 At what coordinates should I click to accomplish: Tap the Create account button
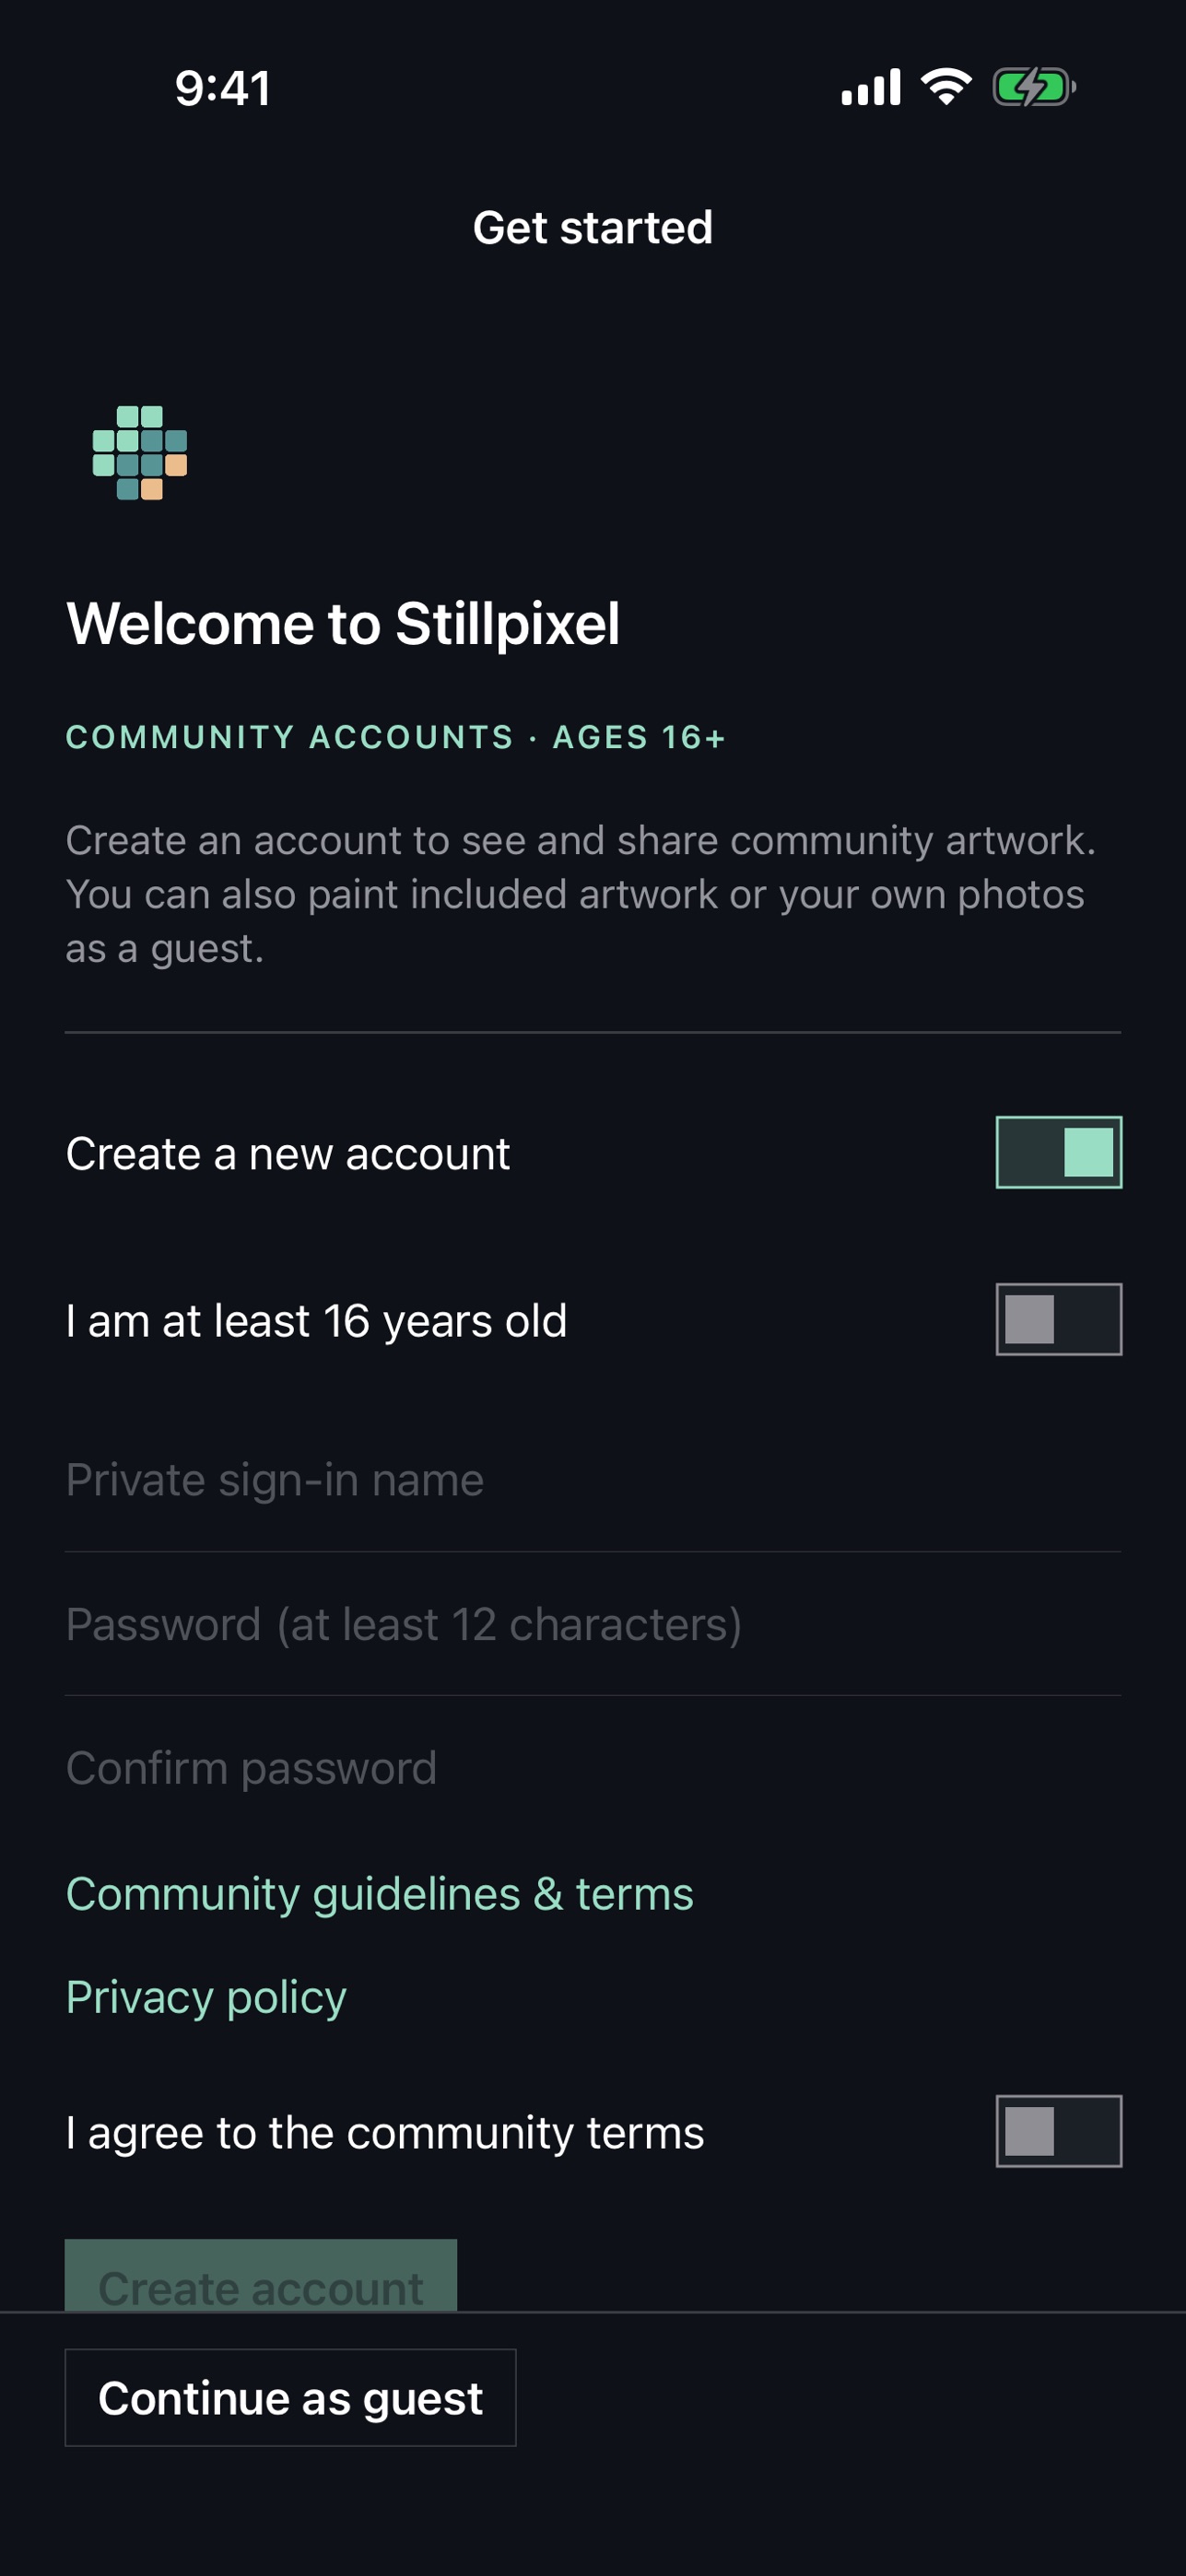[261, 2276]
